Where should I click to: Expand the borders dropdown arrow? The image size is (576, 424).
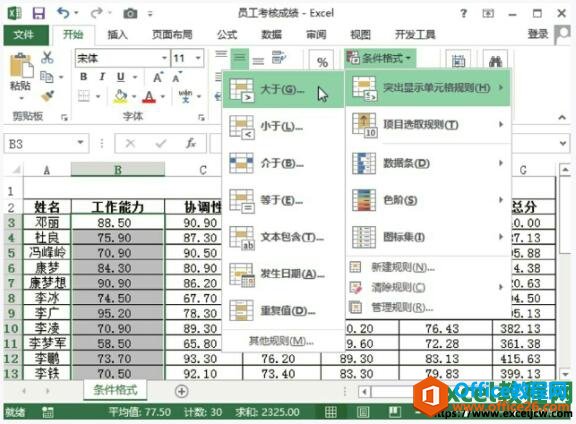98,97
